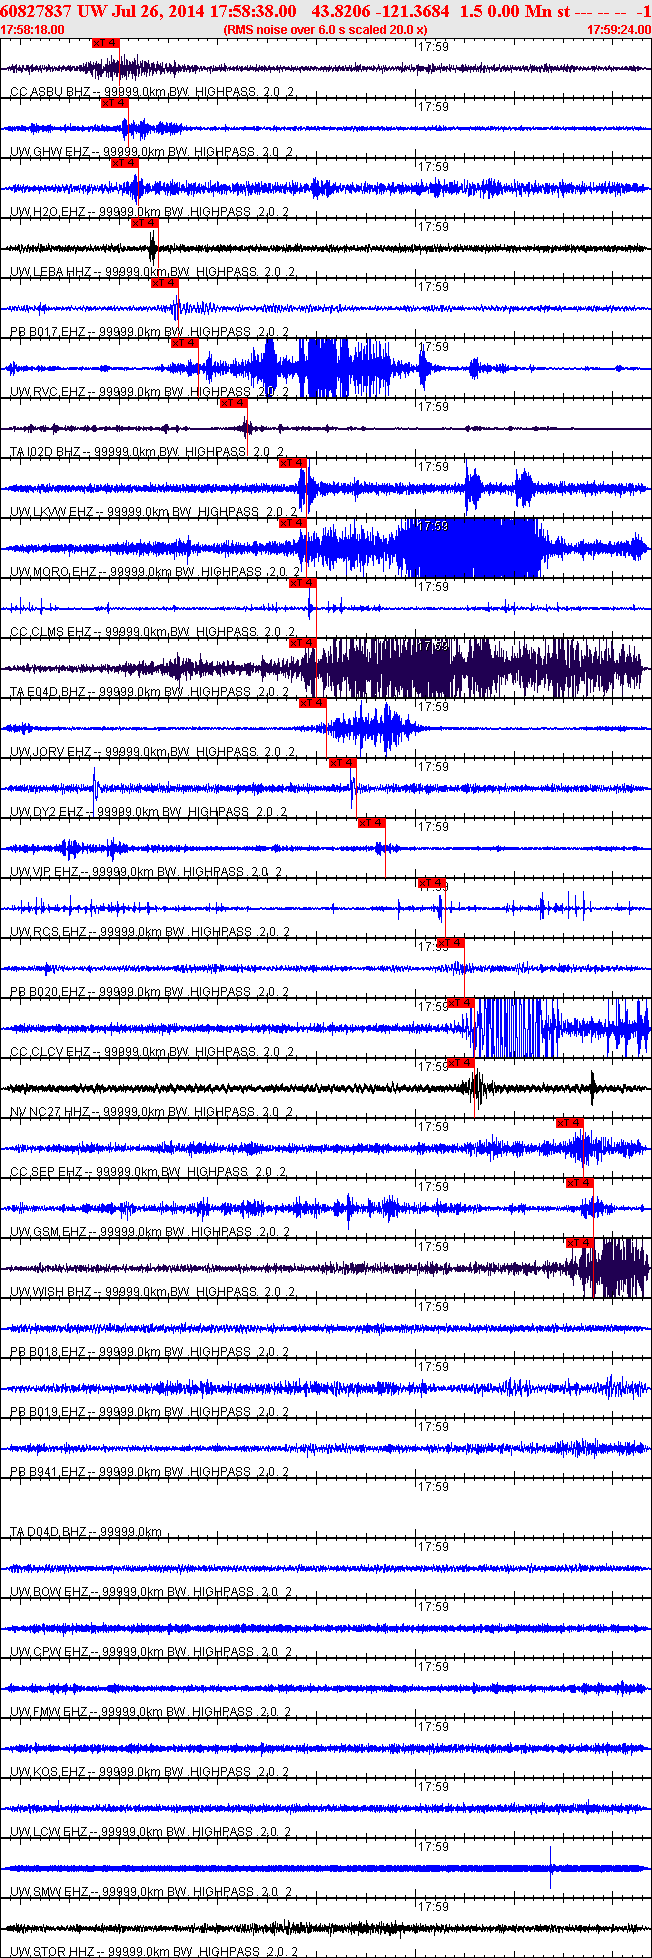Image resolution: width=652 pixels, height=1958 pixels.
Task: Click the PB.B017 EHZ station label
Action: (149, 332)
